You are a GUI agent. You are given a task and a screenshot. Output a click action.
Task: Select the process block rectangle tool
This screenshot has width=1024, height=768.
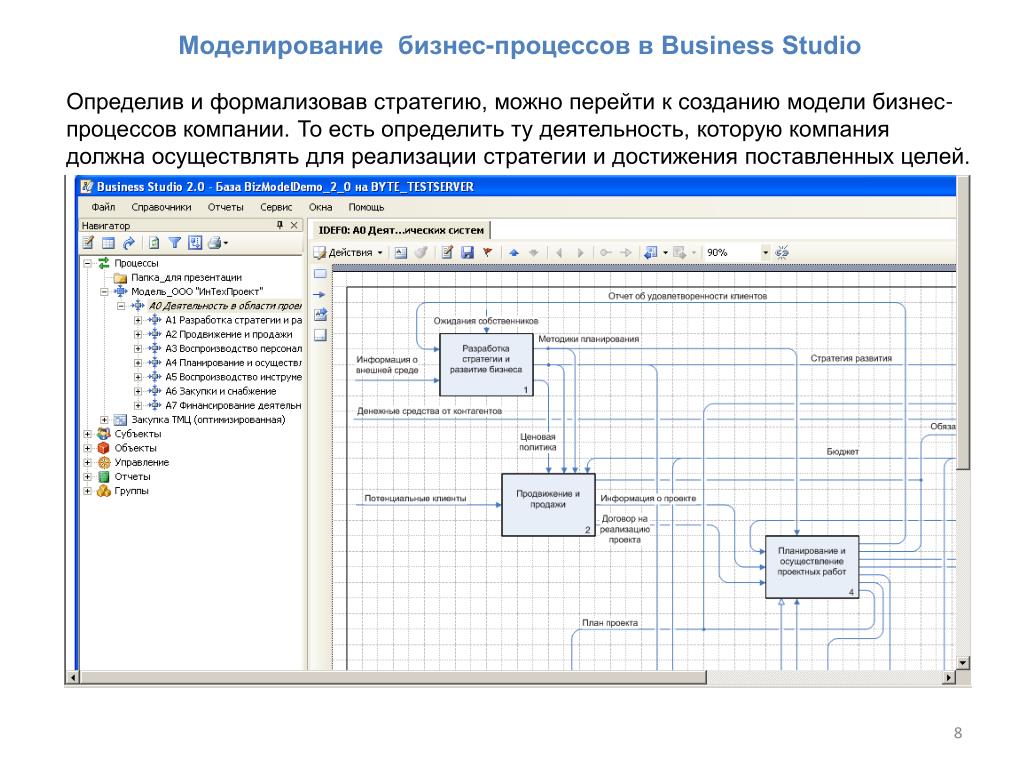click(x=320, y=274)
